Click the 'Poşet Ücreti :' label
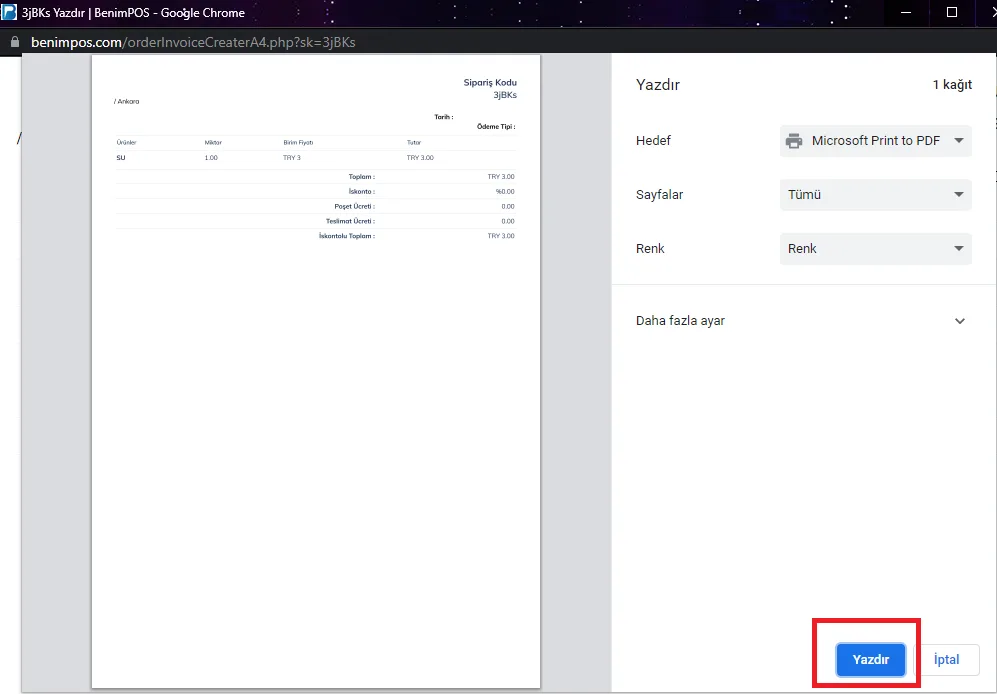The width and height of the screenshot is (997, 694). [x=355, y=207]
